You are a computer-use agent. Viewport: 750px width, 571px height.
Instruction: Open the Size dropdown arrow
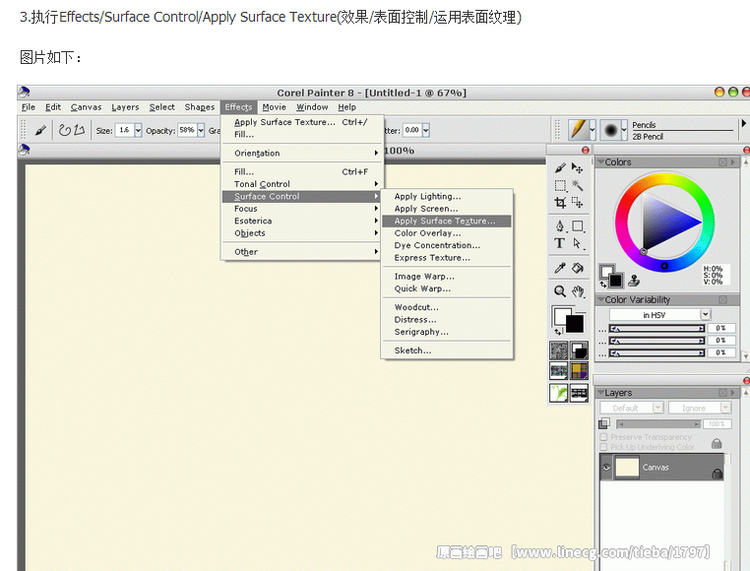tap(138, 130)
